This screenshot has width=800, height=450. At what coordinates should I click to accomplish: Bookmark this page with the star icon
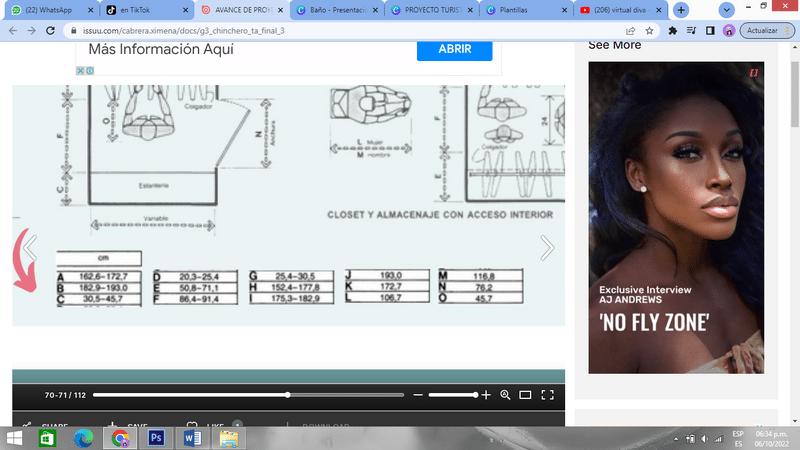click(x=649, y=31)
